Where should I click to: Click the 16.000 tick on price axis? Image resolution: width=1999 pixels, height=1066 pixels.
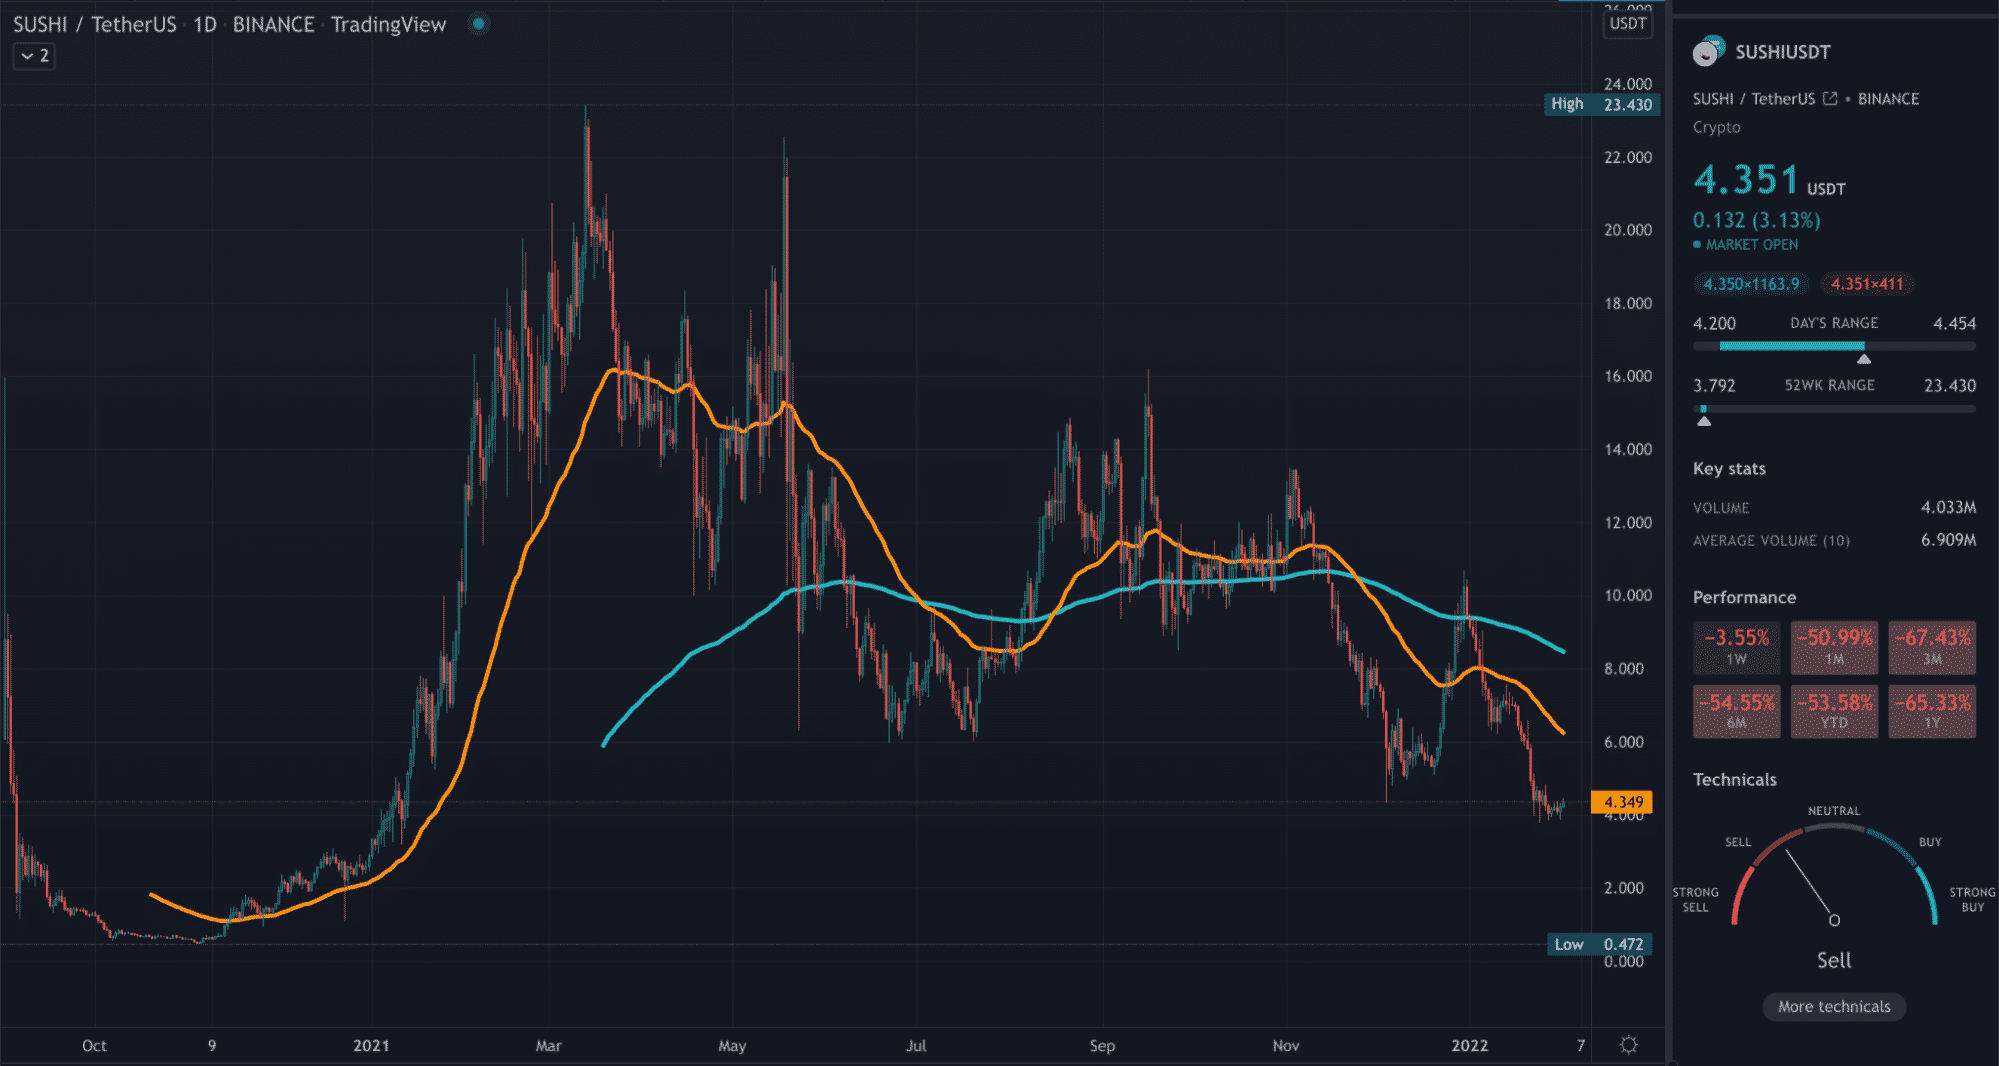click(x=1627, y=376)
